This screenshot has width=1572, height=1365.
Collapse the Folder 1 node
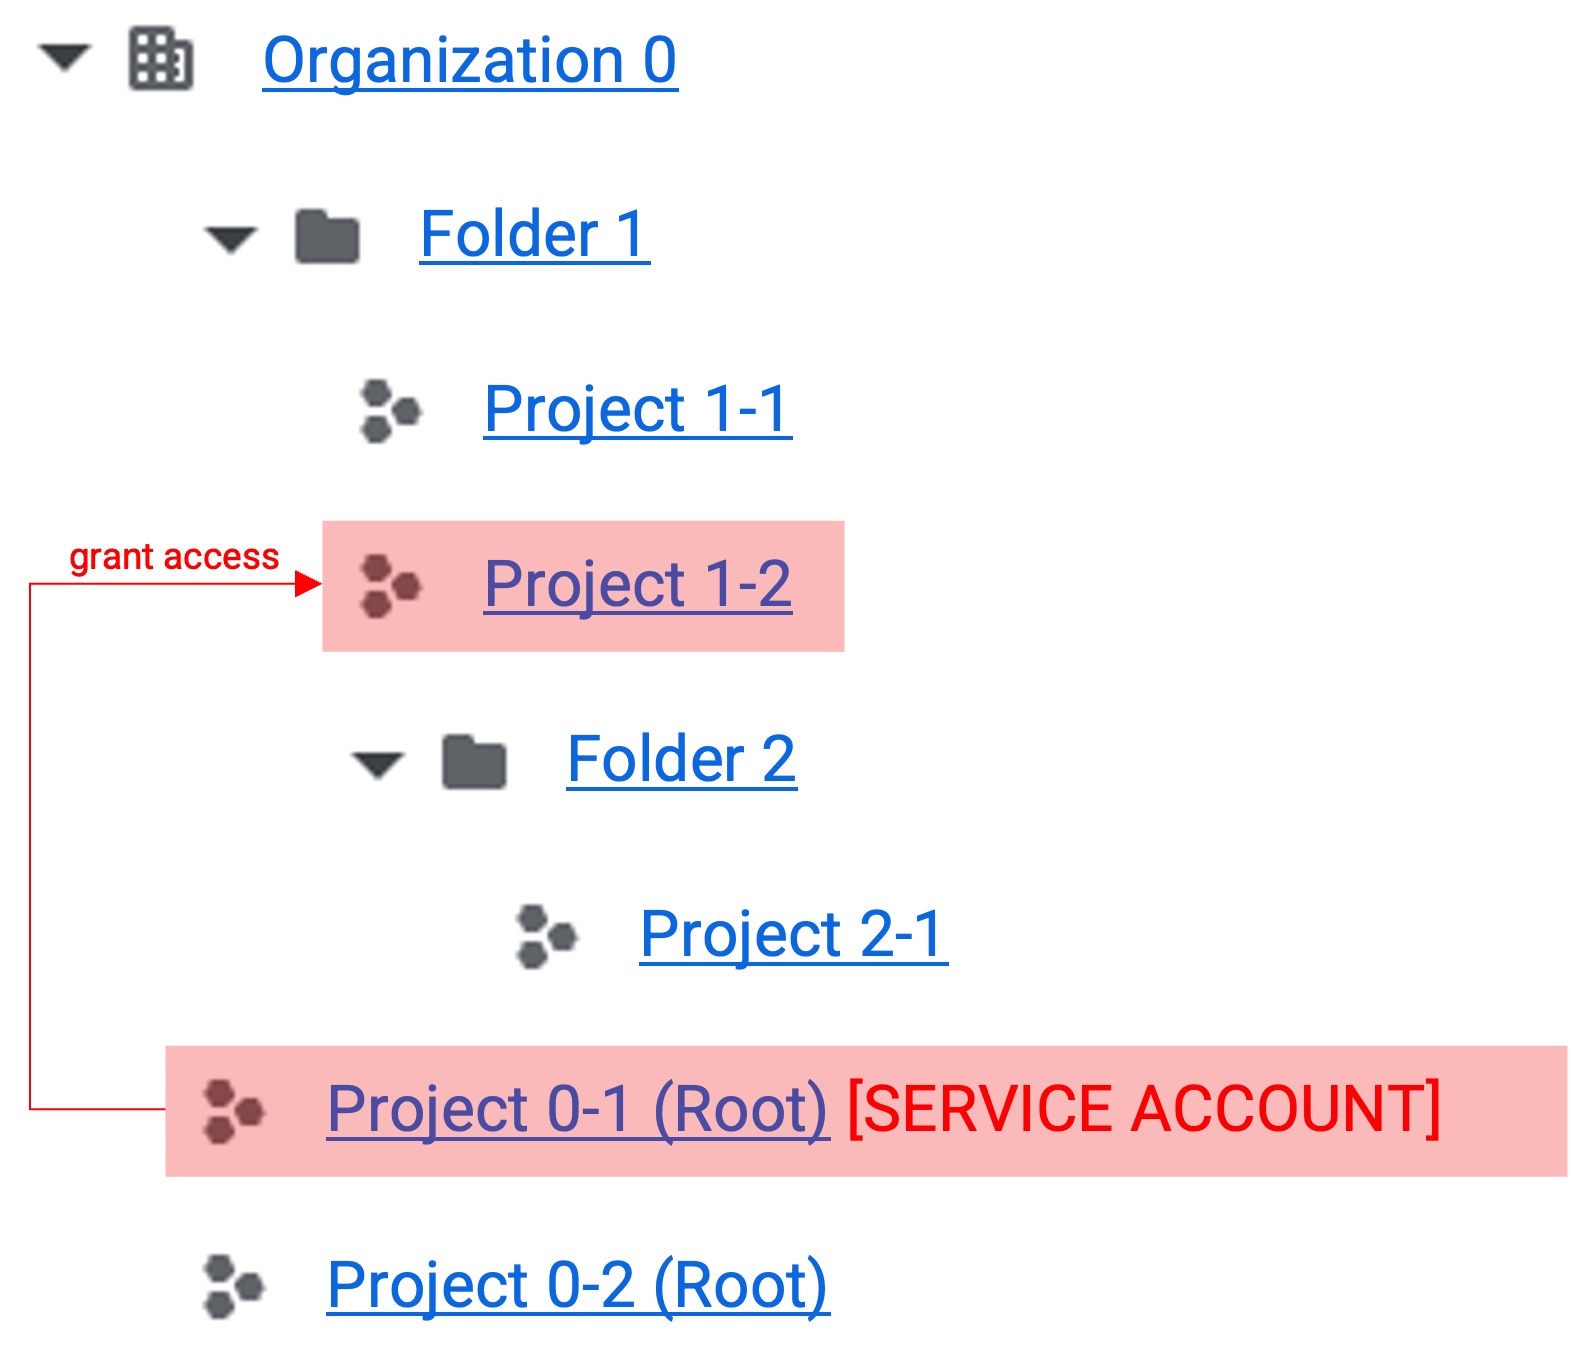(231, 239)
